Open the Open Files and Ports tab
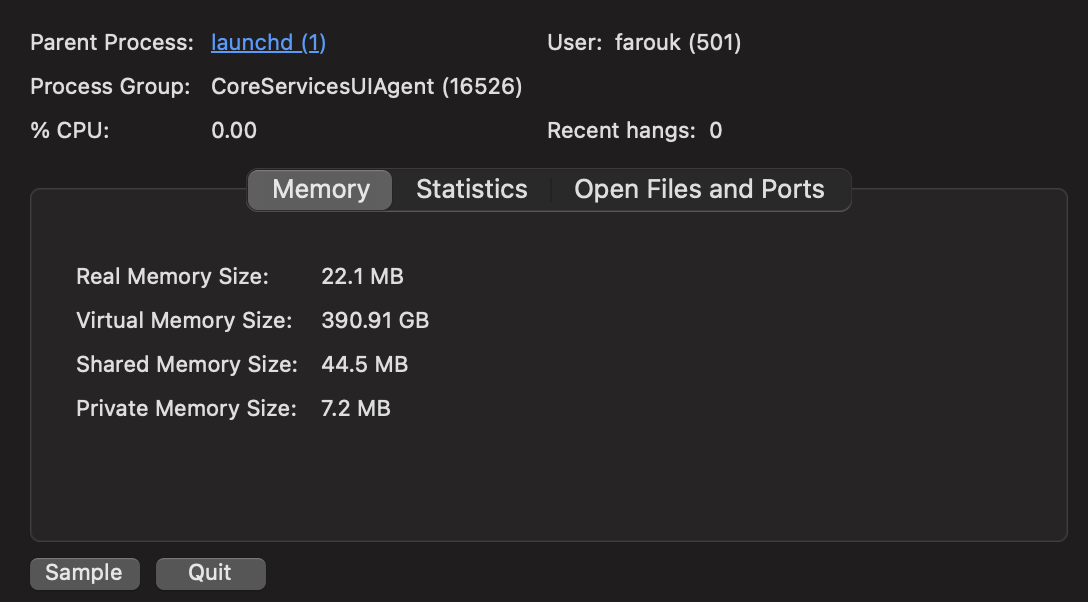The image size is (1088, 602). 699,190
